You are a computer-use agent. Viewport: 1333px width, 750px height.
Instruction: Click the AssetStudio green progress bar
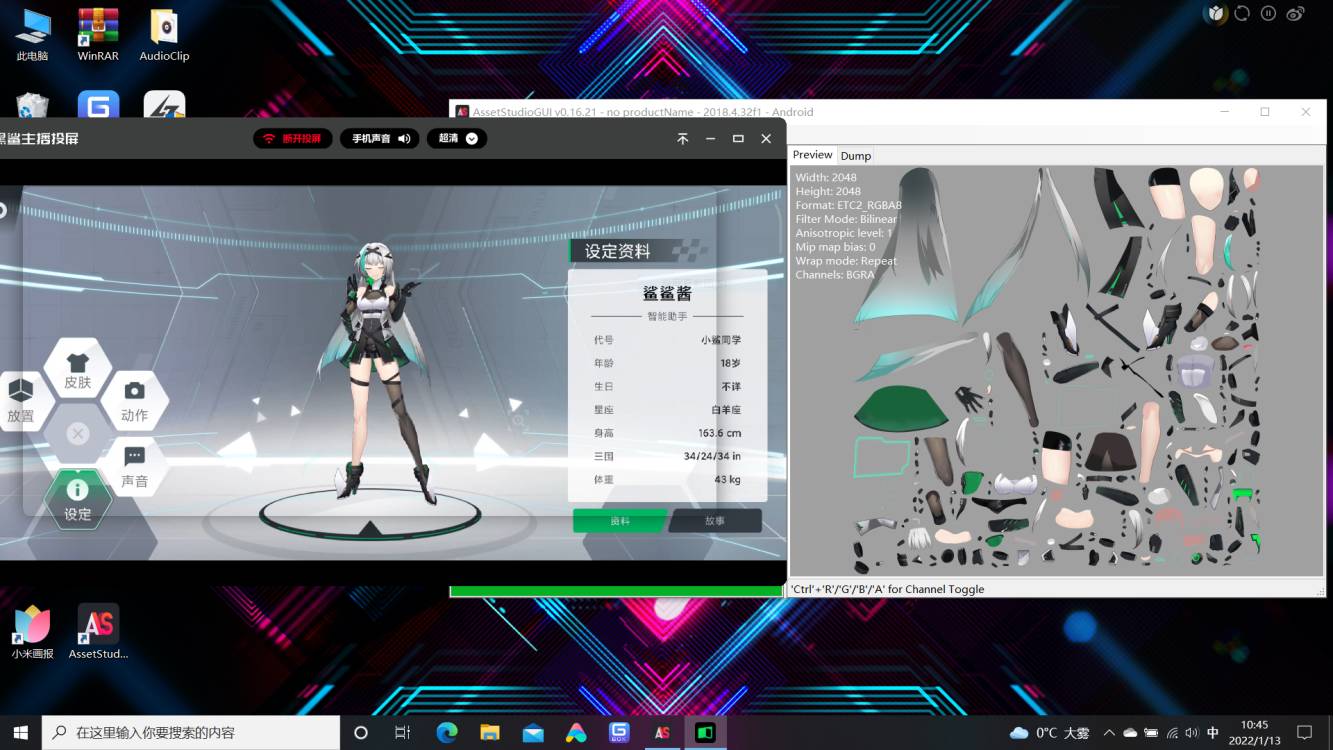[616, 591]
